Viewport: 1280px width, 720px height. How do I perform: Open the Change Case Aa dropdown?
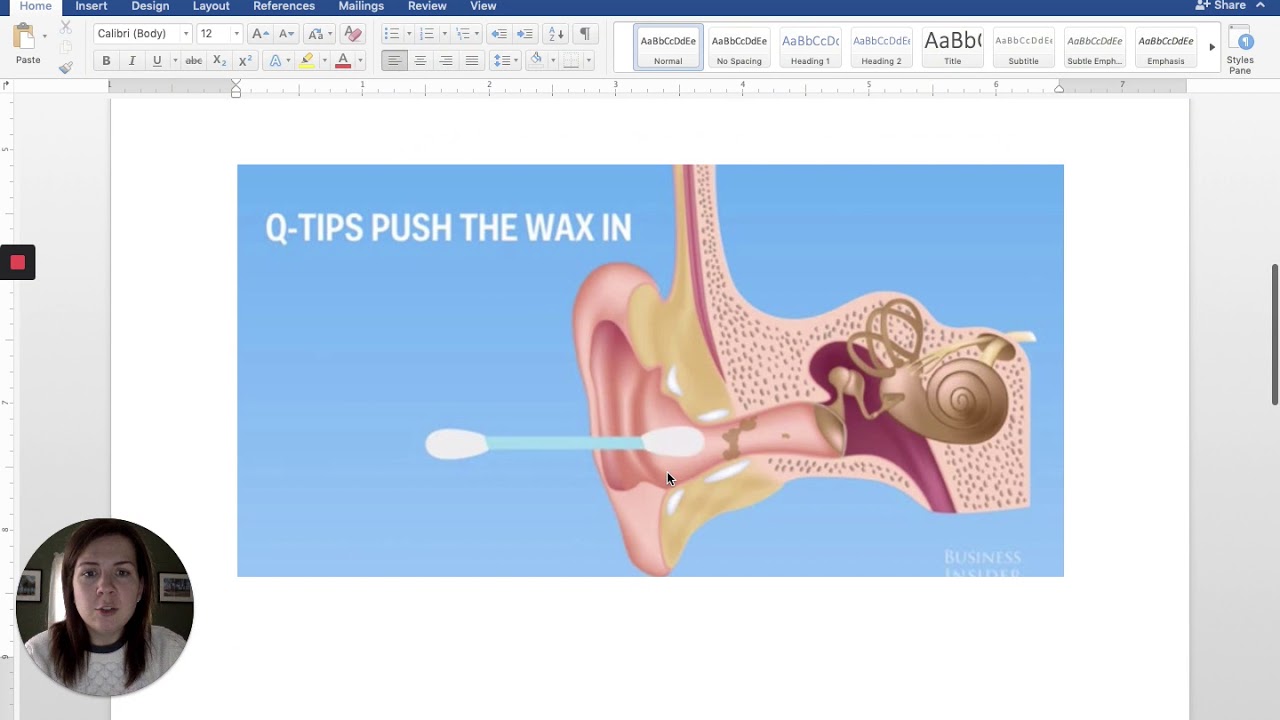click(320, 34)
